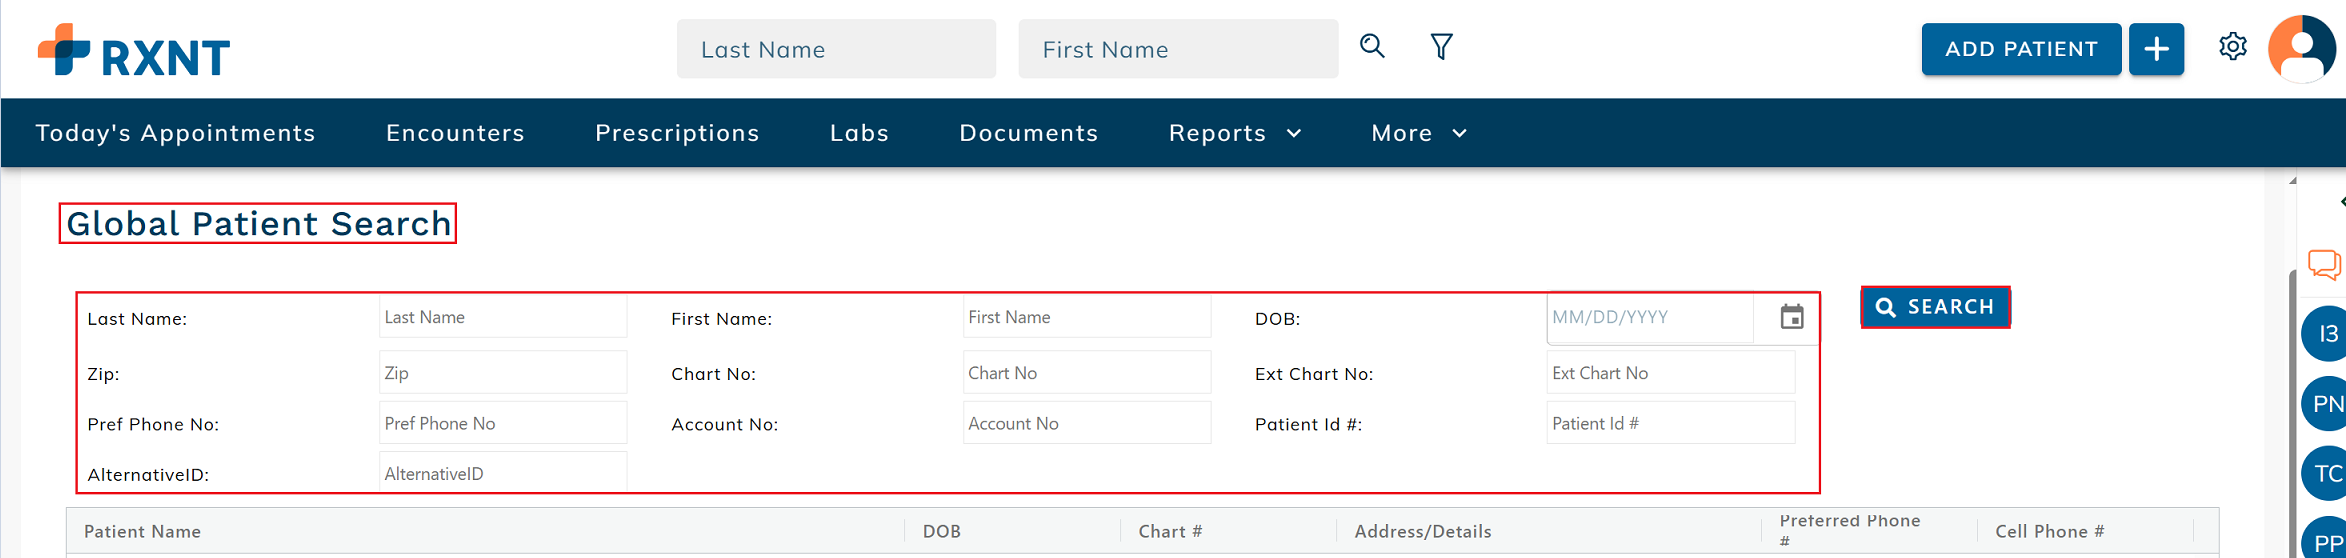Screen dimensions: 2346x558
Task: Open the patient filter funnel icon
Action: pyautogui.click(x=1441, y=47)
